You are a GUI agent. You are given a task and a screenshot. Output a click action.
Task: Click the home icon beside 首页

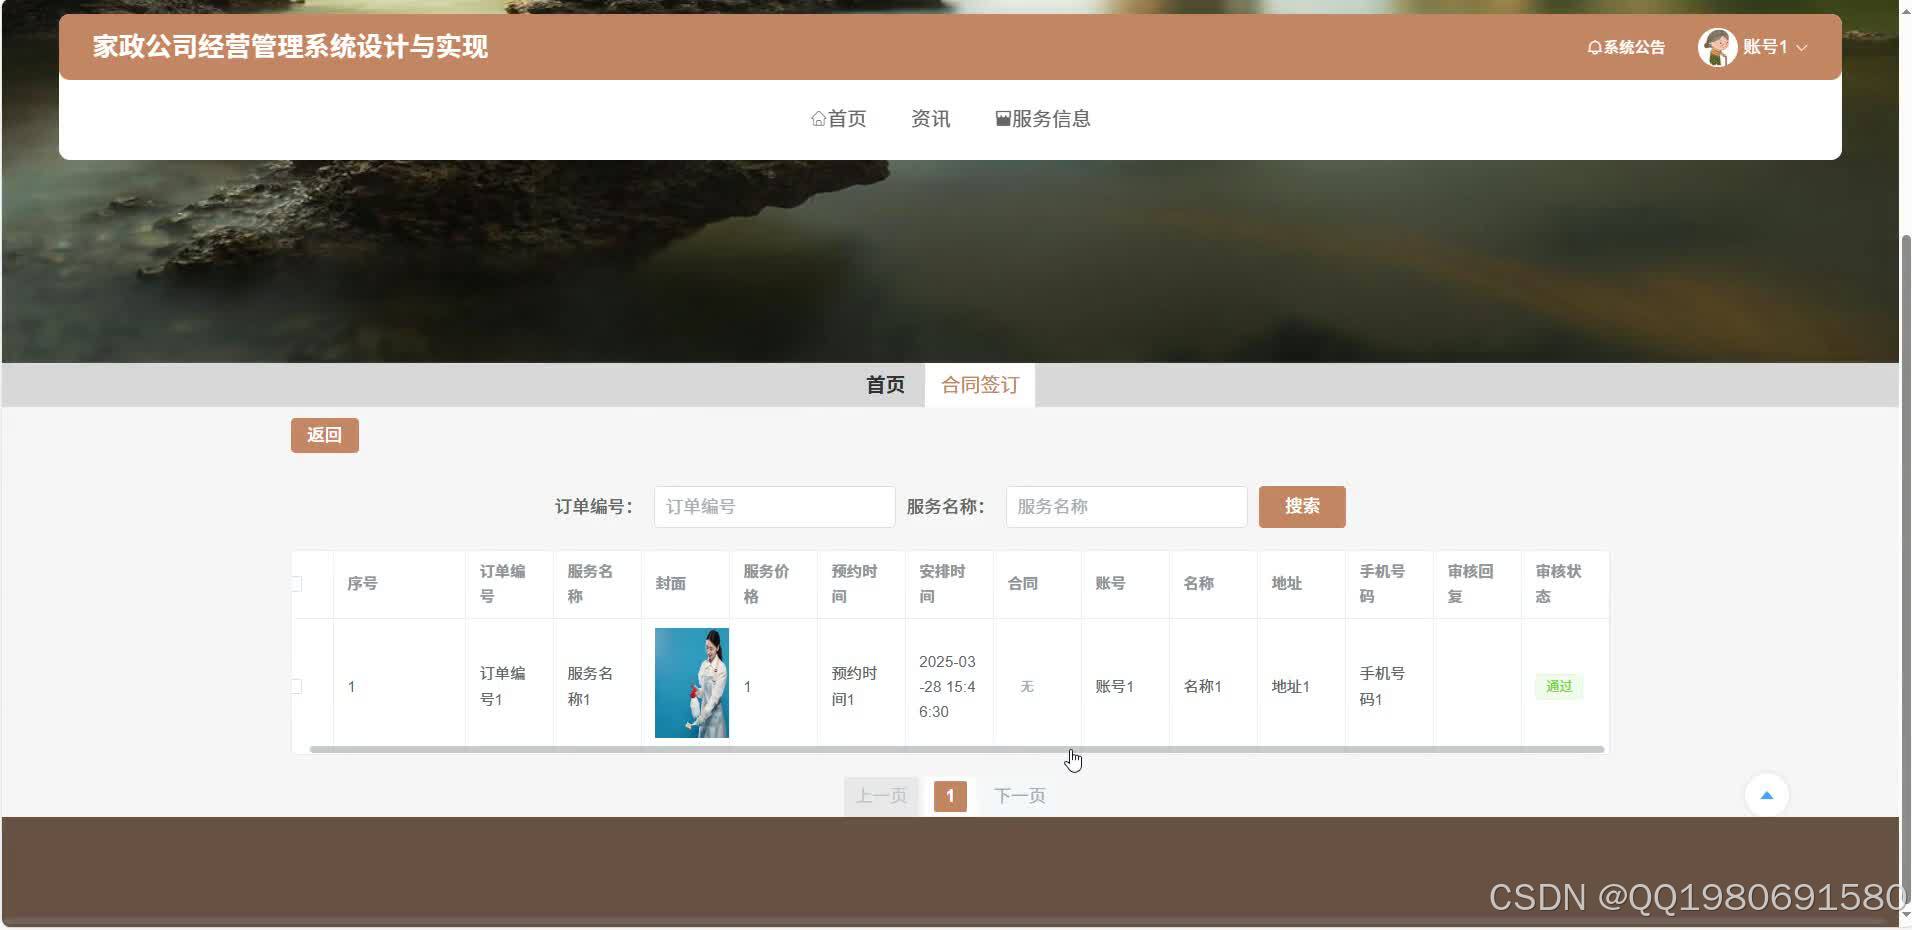click(x=818, y=118)
